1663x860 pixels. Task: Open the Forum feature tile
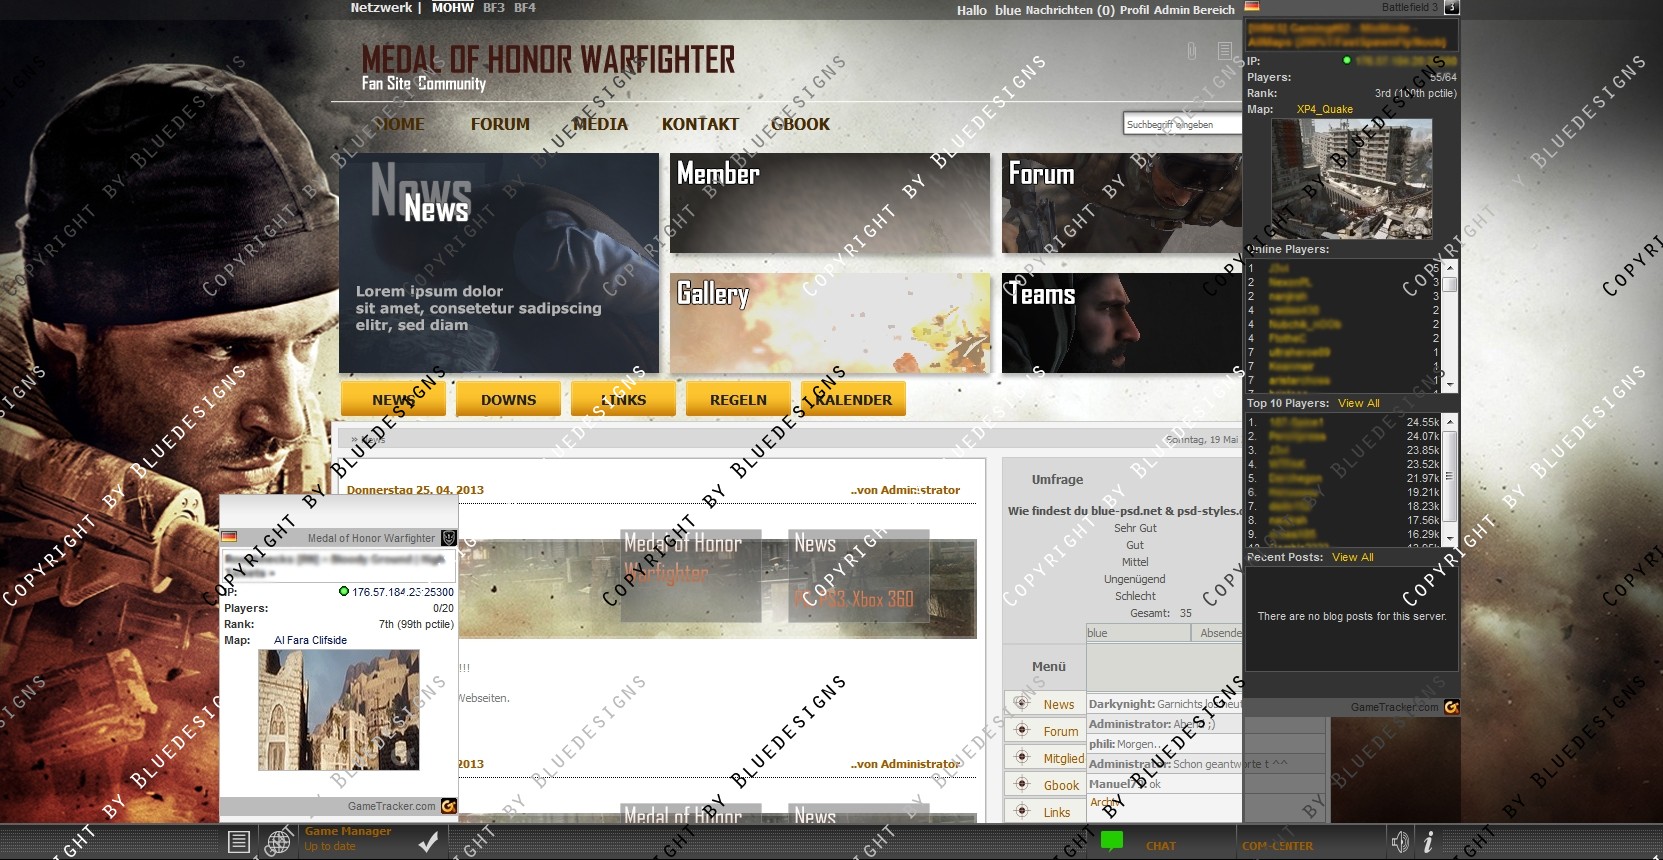(x=1122, y=203)
